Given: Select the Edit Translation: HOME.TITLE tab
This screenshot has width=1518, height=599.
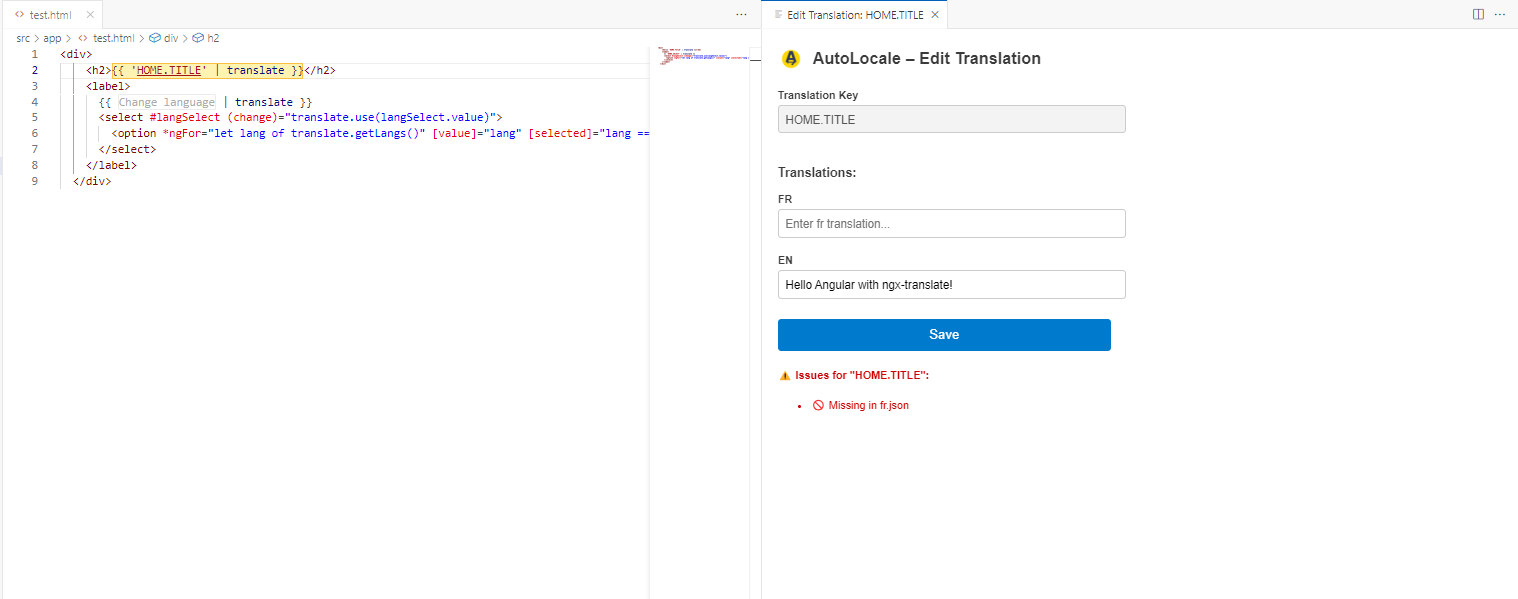Looking at the screenshot, I should pyautogui.click(x=855, y=15).
